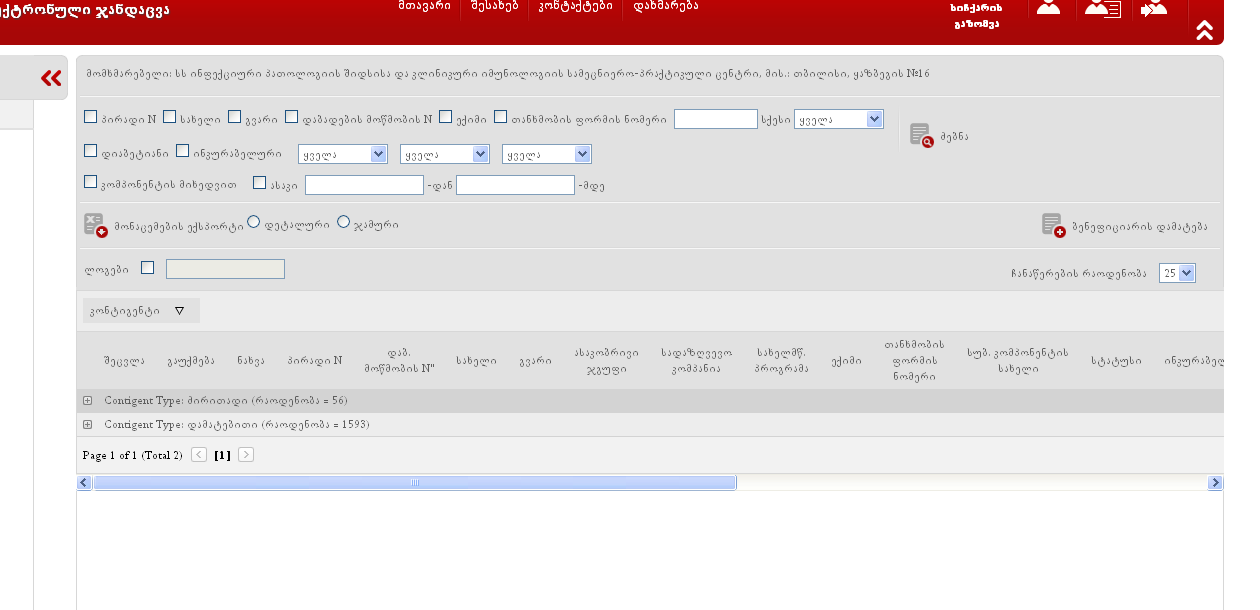Image resolution: width=1260 pixels, height=610 pixels.
Task: Expand the მირითადი contingent type group
Action: (x=88, y=401)
